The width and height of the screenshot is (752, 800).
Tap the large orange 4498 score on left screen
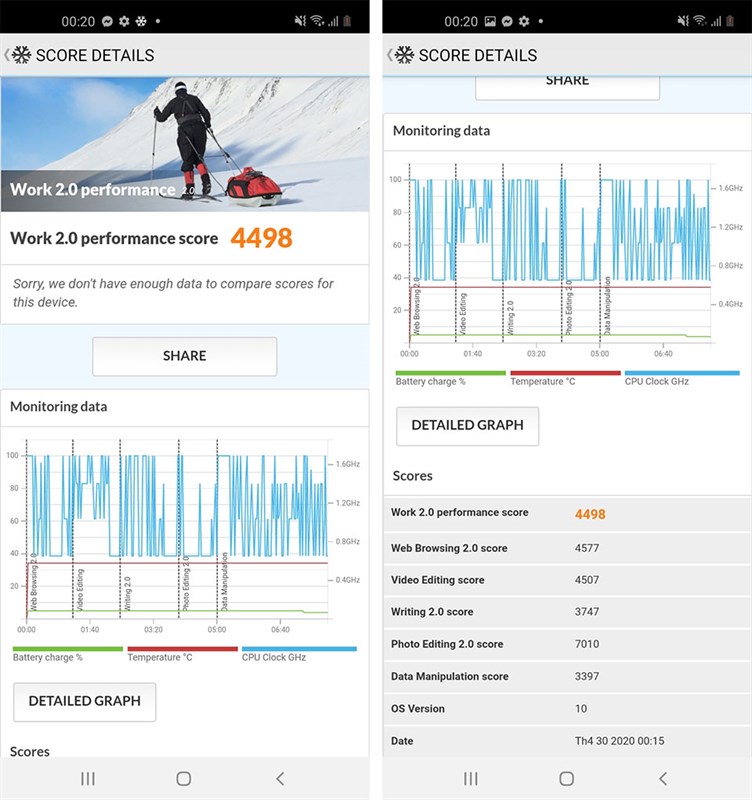coord(261,238)
